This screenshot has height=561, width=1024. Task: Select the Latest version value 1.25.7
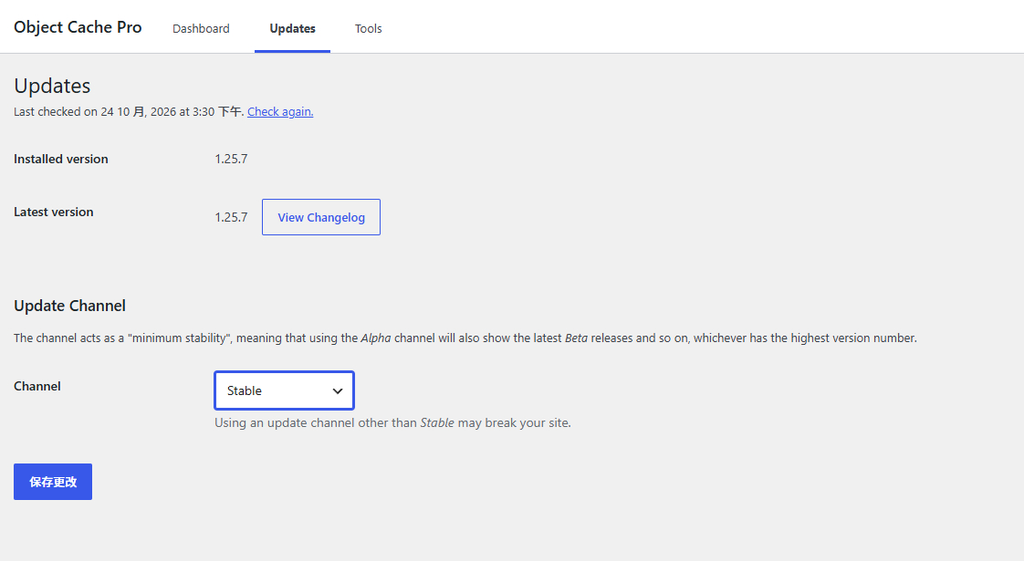pyautogui.click(x=231, y=217)
